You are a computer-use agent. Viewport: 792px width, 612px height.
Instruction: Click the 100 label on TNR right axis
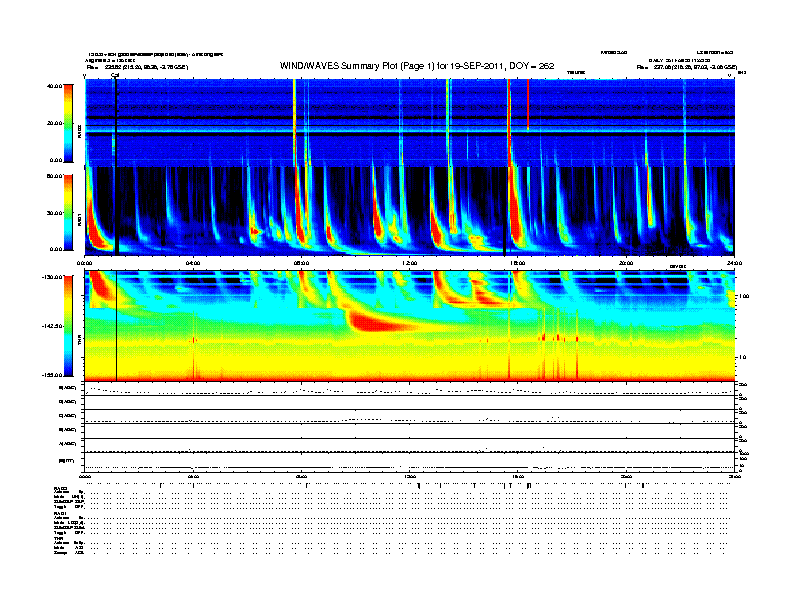[x=743, y=296]
